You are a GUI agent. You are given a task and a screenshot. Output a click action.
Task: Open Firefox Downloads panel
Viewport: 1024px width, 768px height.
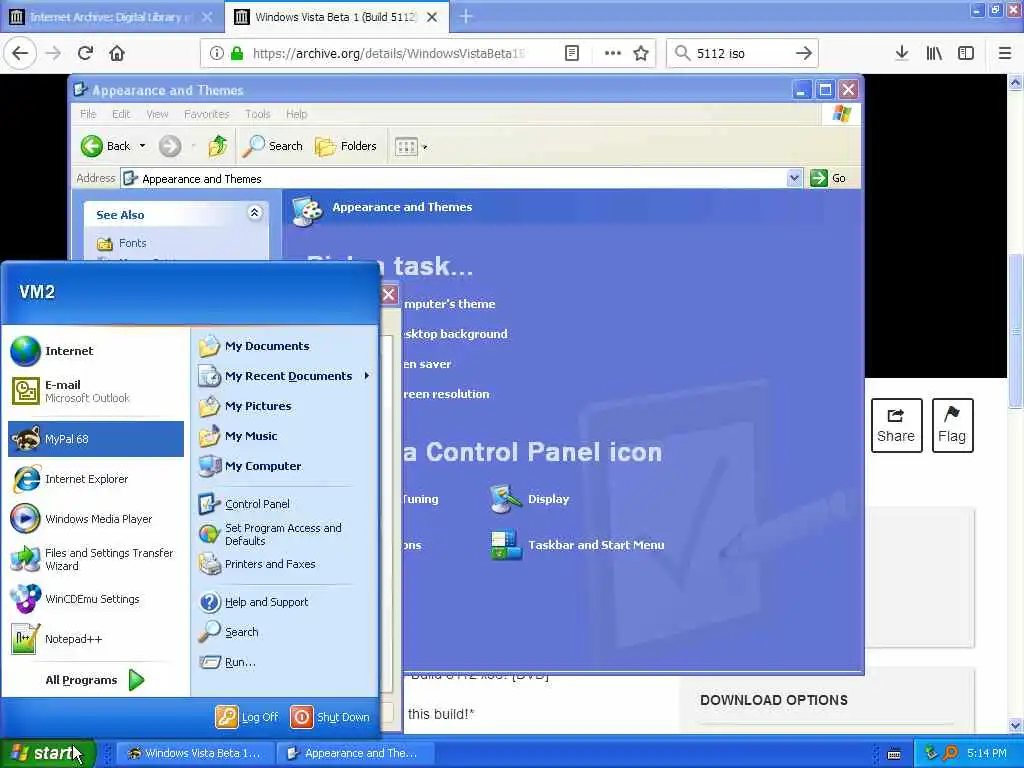tap(902, 54)
